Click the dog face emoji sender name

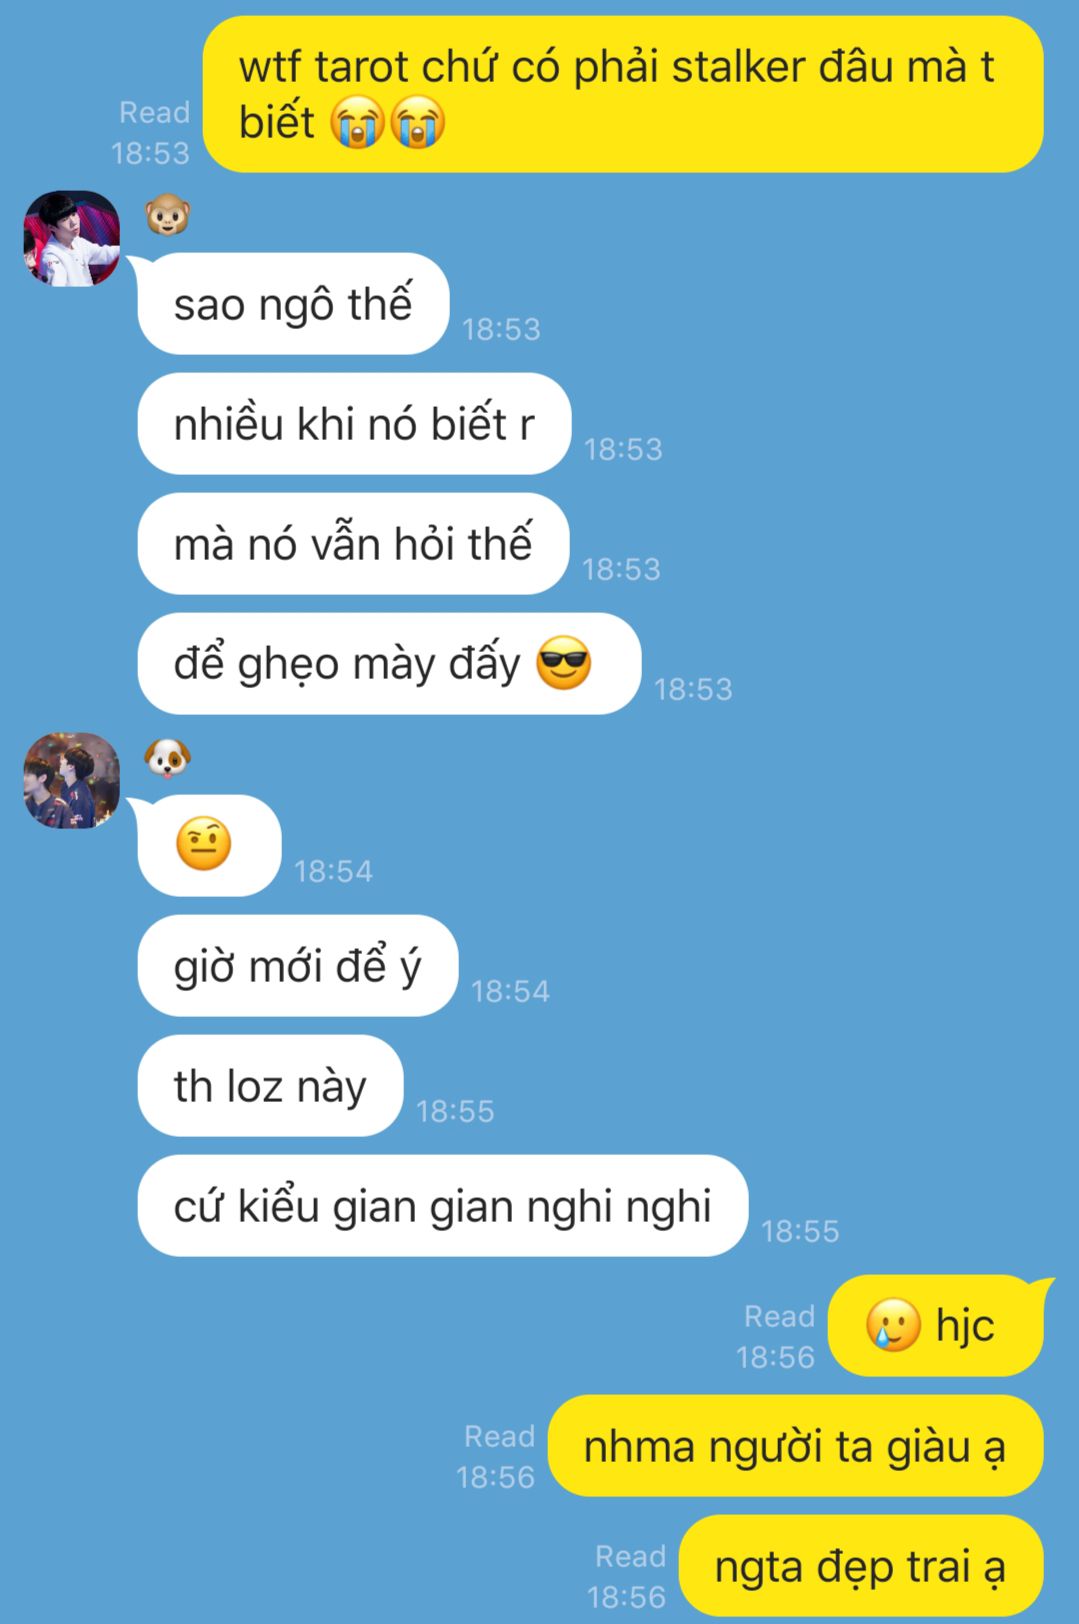[167, 757]
